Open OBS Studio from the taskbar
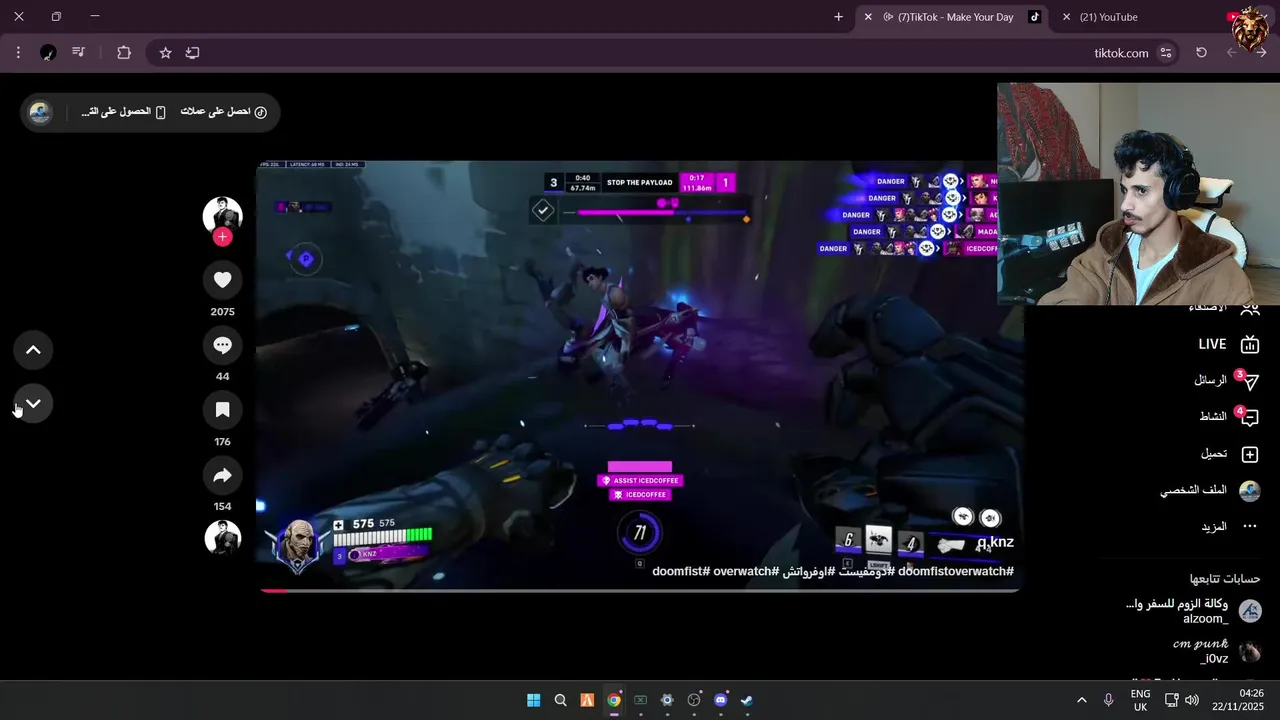The width and height of the screenshot is (1280, 720). pos(694,700)
